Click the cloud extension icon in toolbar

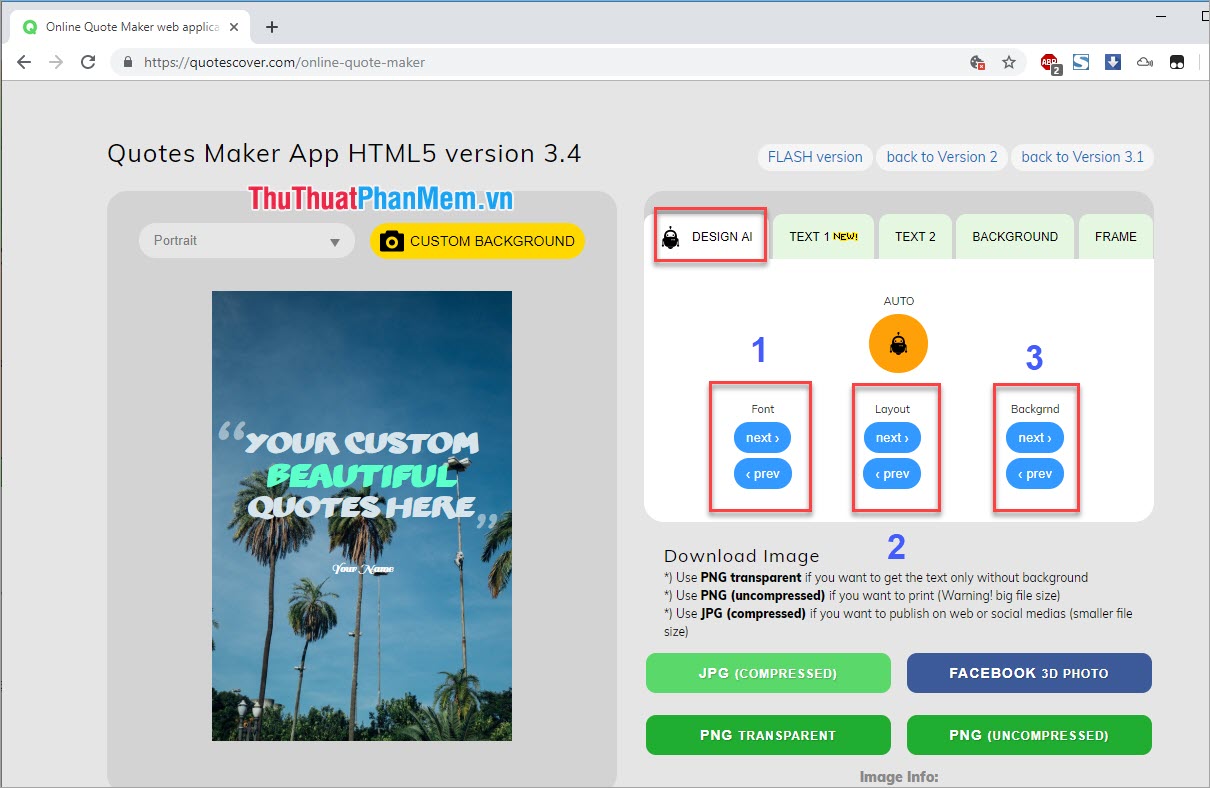click(x=1144, y=62)
